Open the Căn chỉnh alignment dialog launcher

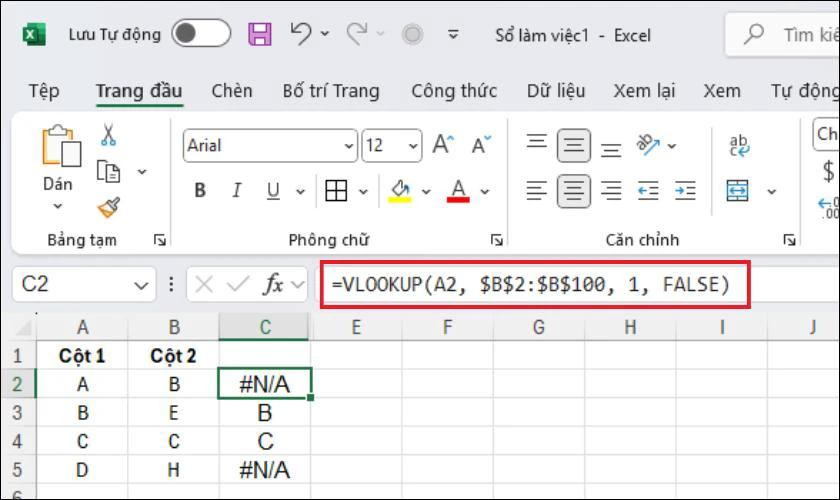point(789,240)
